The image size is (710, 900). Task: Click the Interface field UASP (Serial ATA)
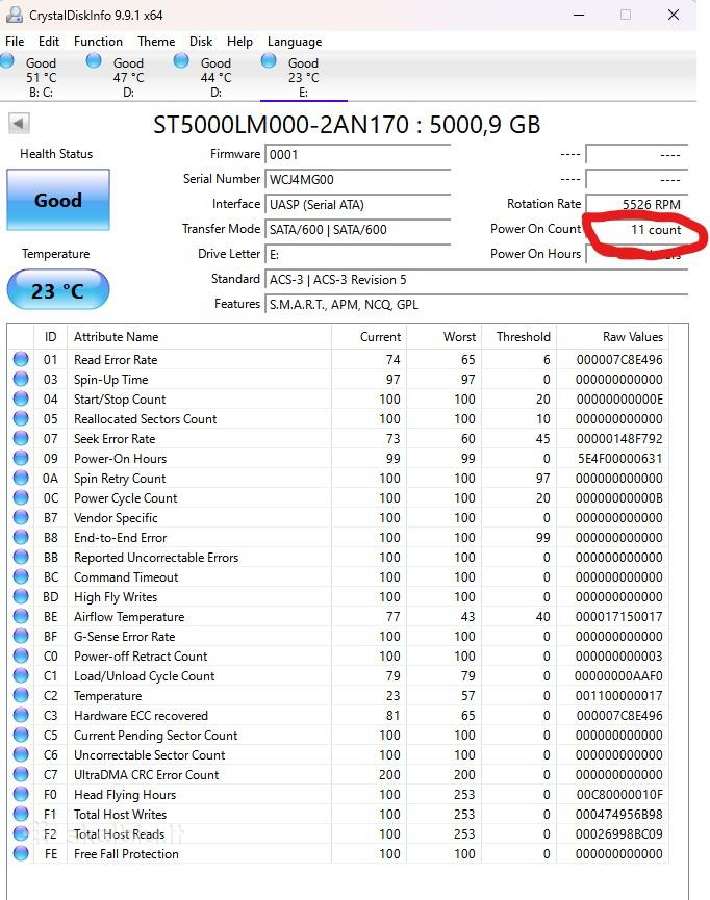point(358,204)
